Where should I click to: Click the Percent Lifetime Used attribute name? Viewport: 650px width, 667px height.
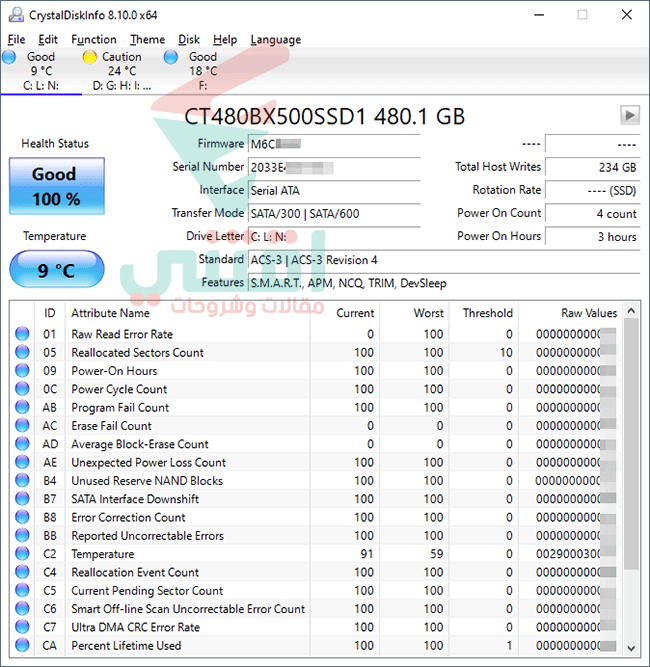pos(126,645)
